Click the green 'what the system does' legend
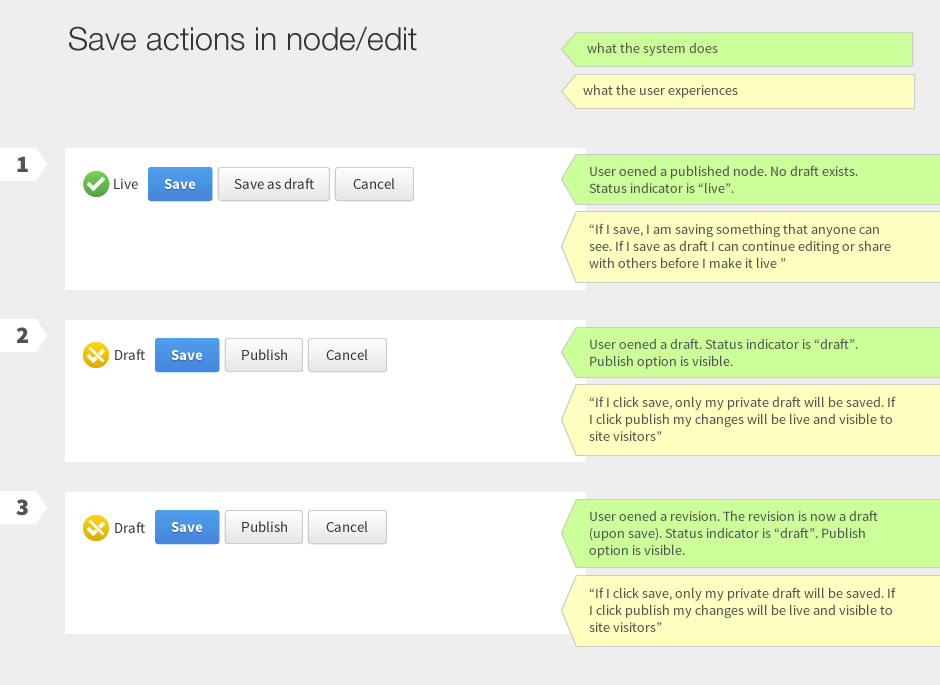 [737, 48]
